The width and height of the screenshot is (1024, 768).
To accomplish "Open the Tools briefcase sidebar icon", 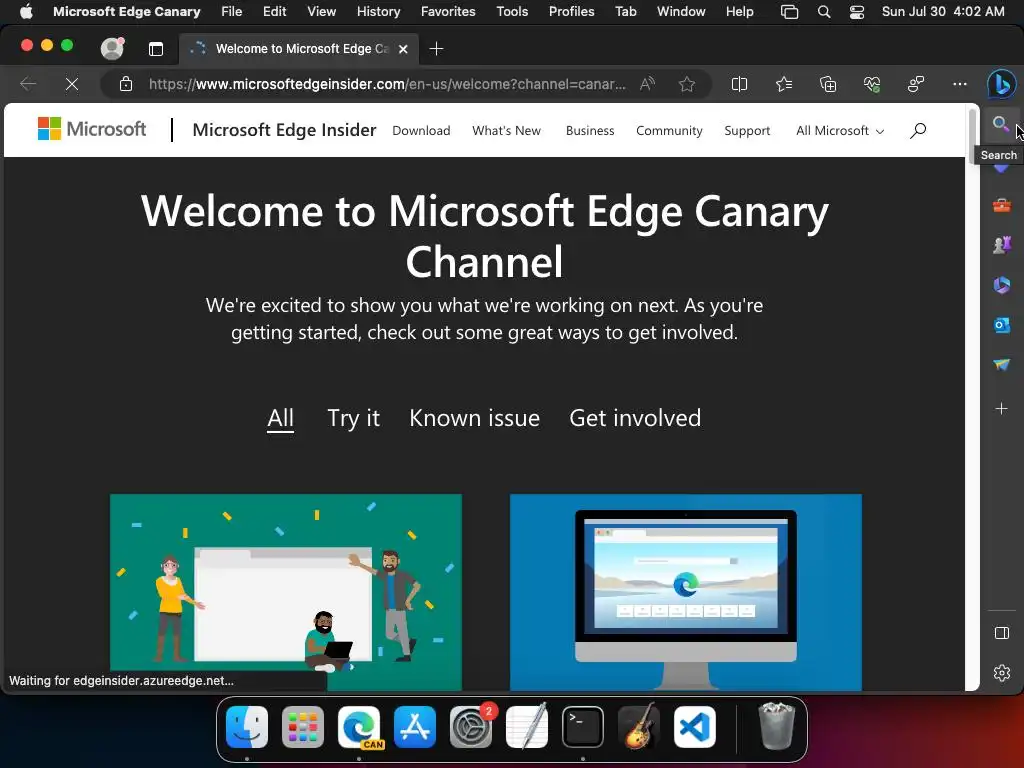I will (1001, 206).
